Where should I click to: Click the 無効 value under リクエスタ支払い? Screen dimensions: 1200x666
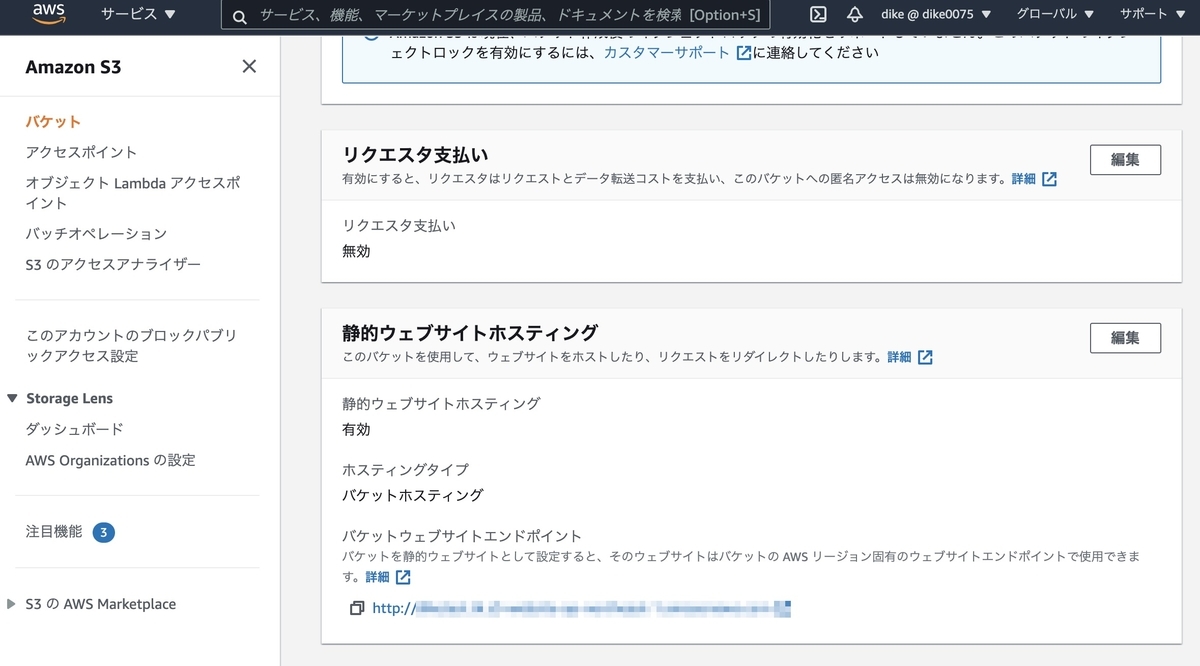pos(356,251)
